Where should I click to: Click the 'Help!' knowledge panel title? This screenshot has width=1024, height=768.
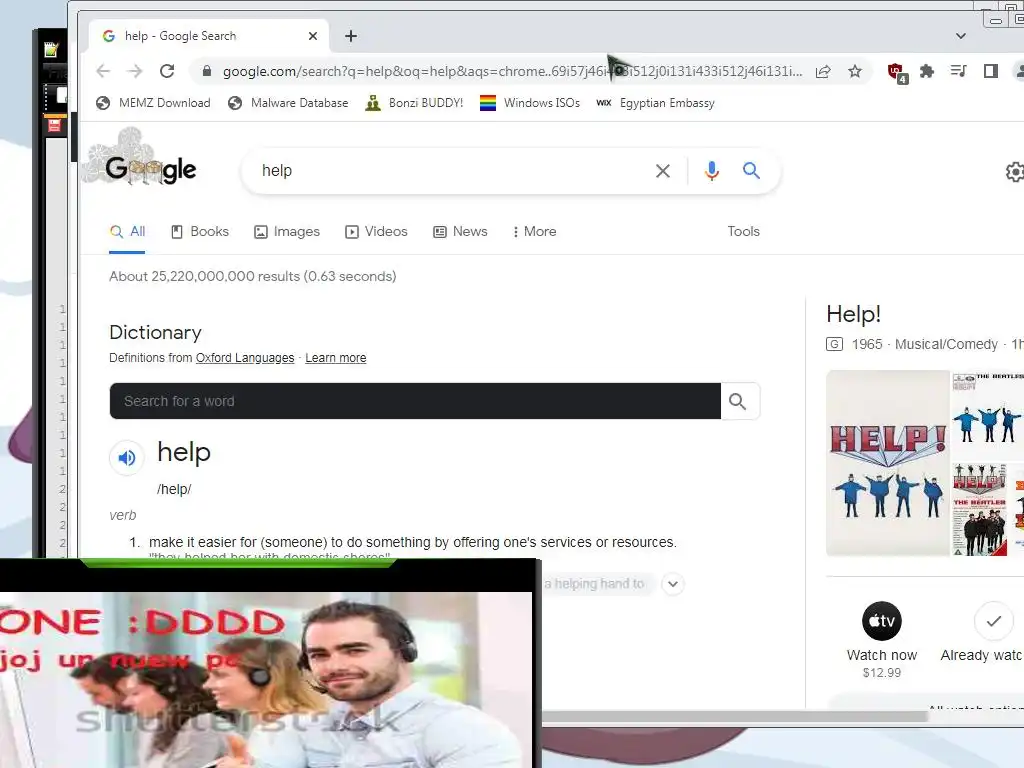coord(854,314)
